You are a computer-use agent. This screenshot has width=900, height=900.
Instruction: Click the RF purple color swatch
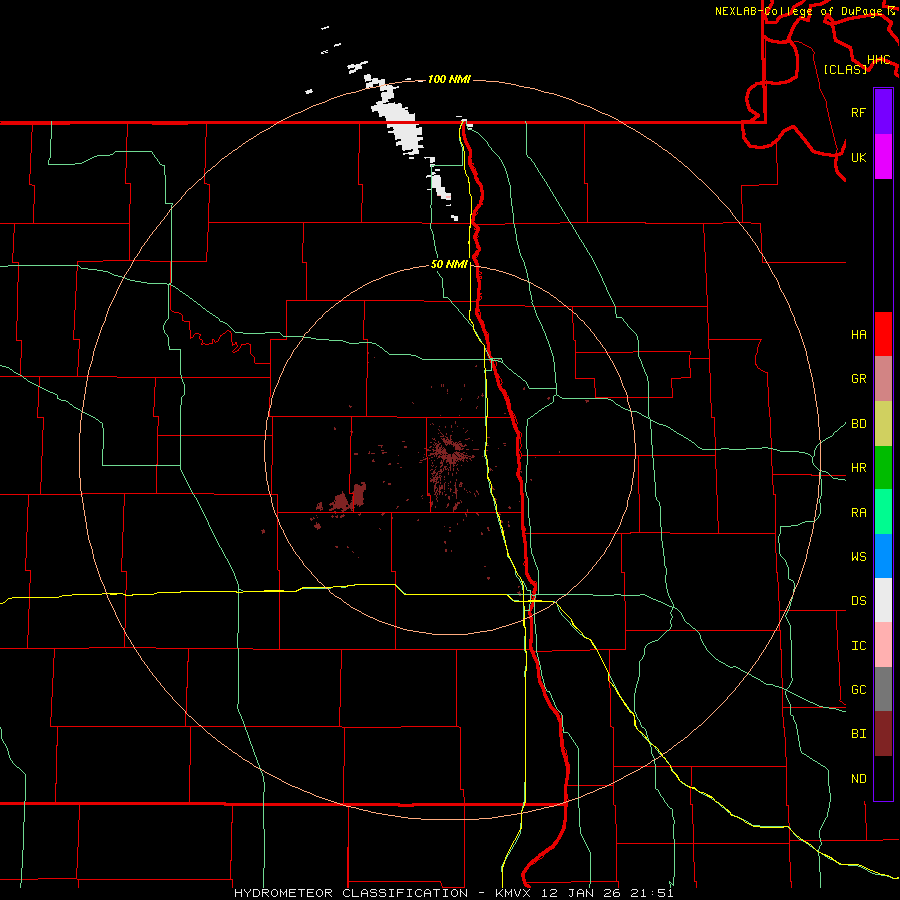883,111
